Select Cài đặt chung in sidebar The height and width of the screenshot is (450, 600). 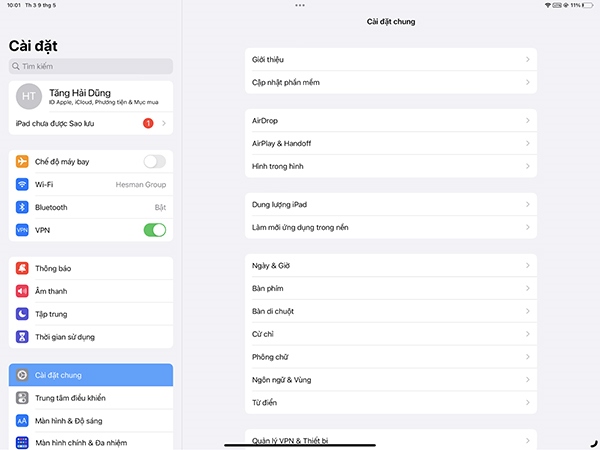coord(90,375)
